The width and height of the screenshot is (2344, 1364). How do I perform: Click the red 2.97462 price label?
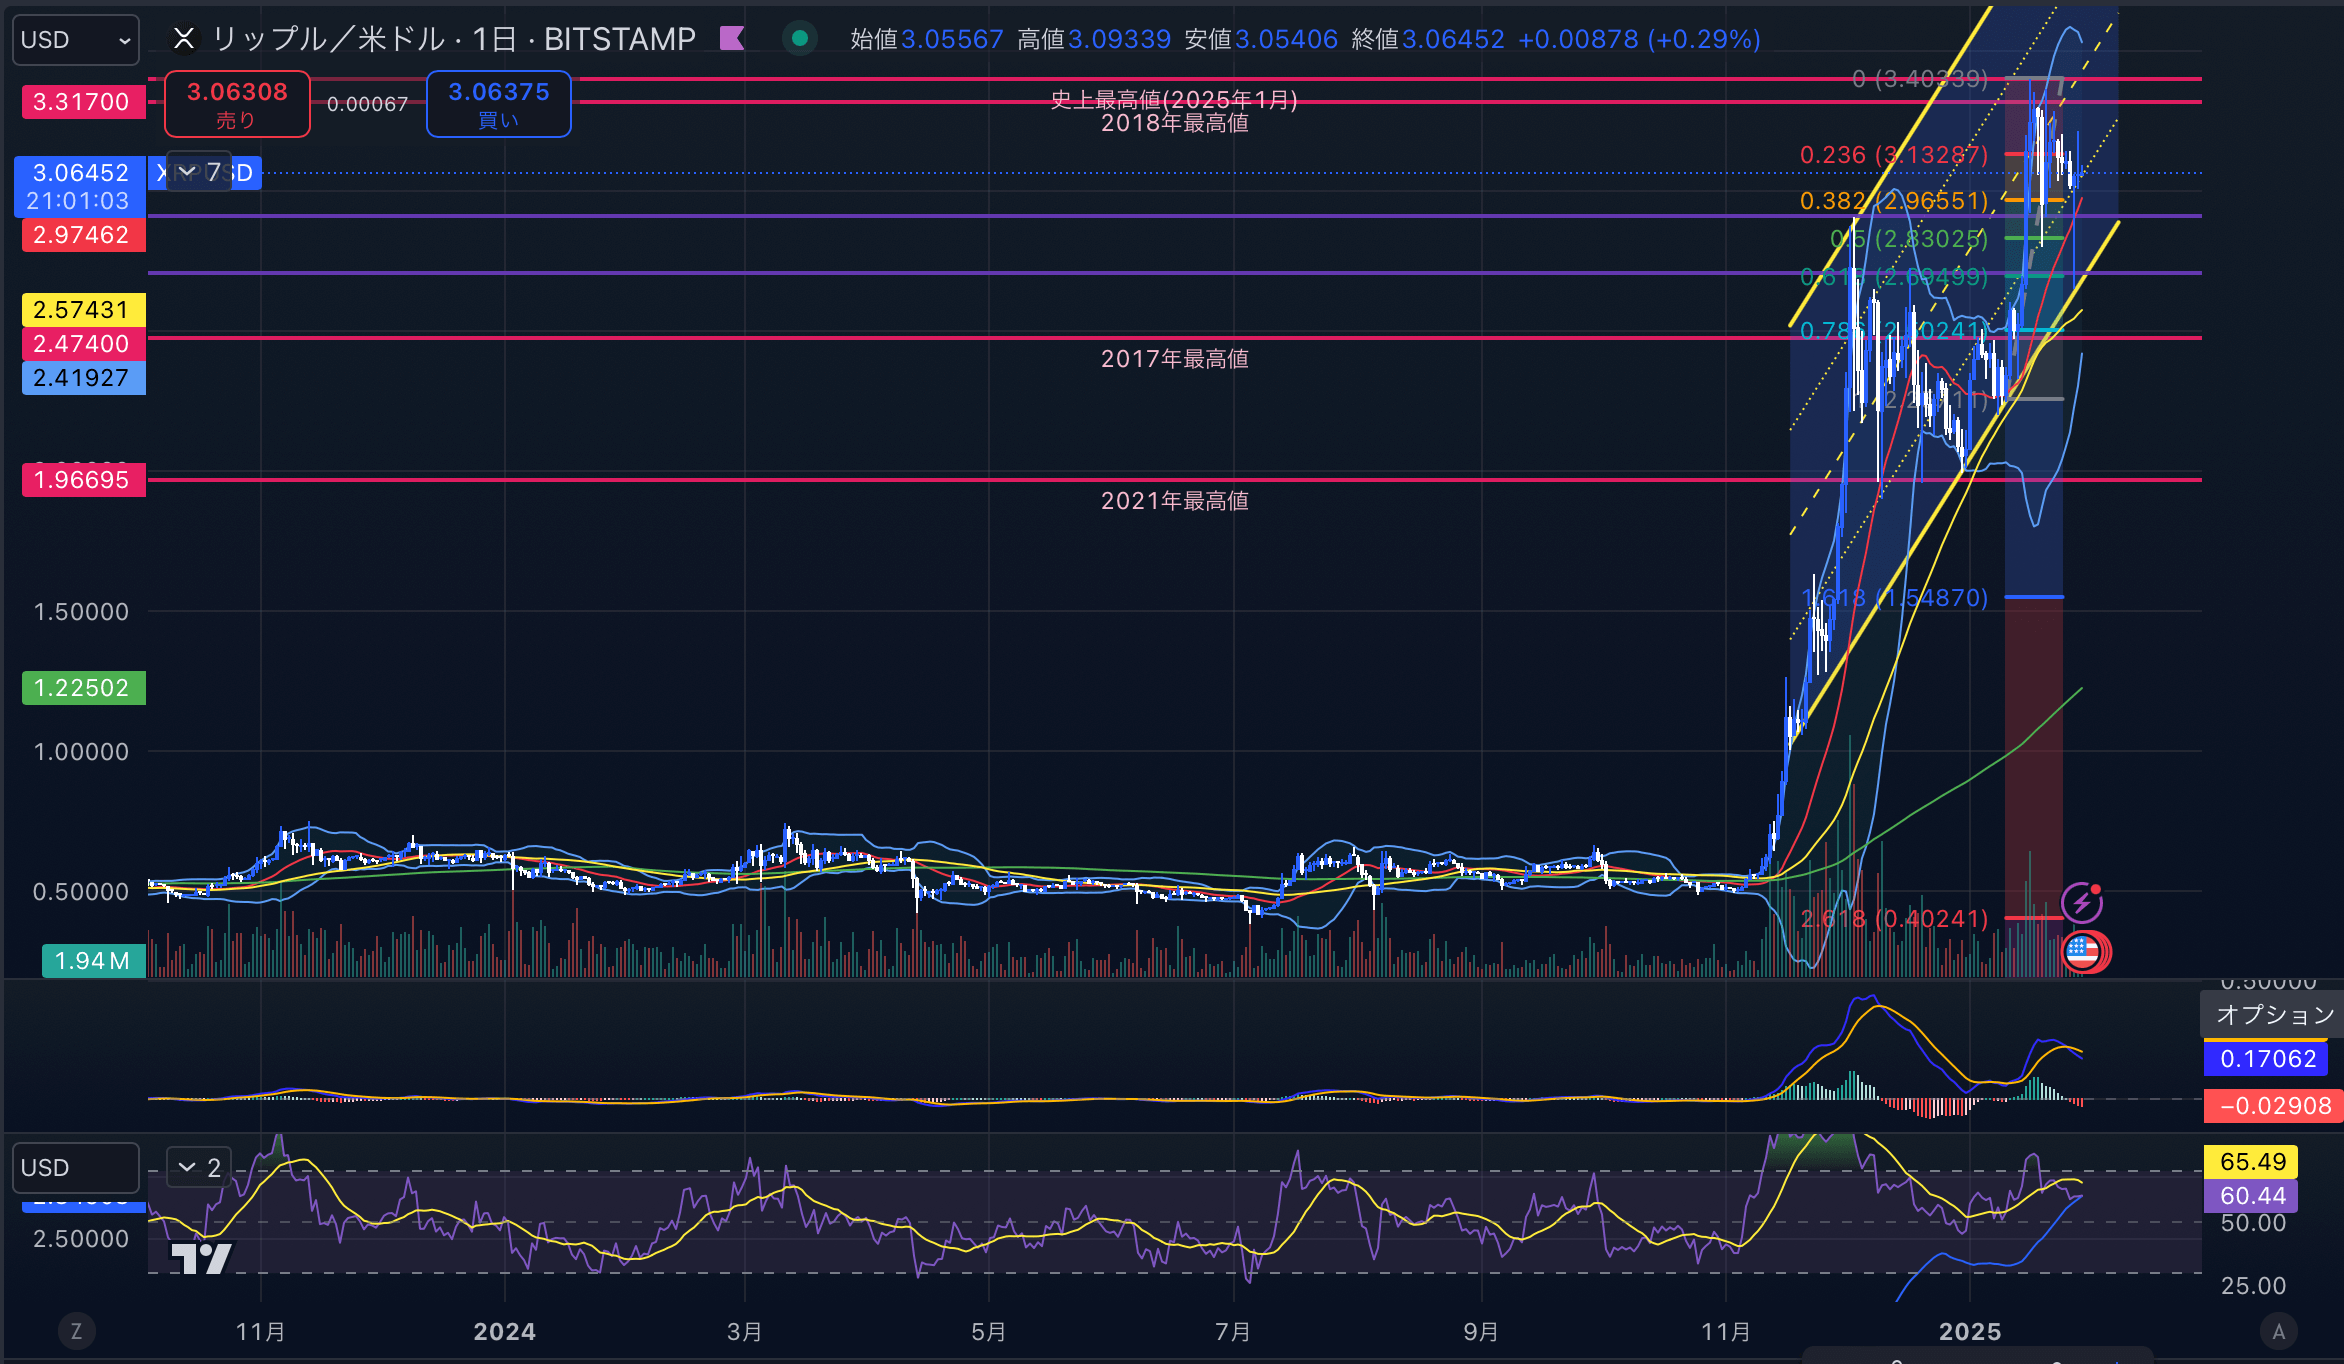tap(83, 235)
